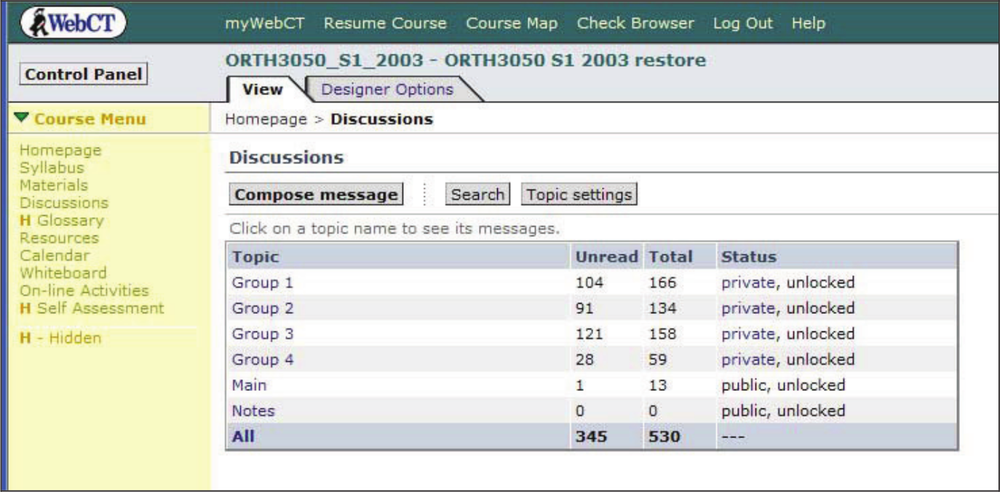Open the Group 1 topic
The width and height of the screenshot is (1000, 492).
click(262, 283)
